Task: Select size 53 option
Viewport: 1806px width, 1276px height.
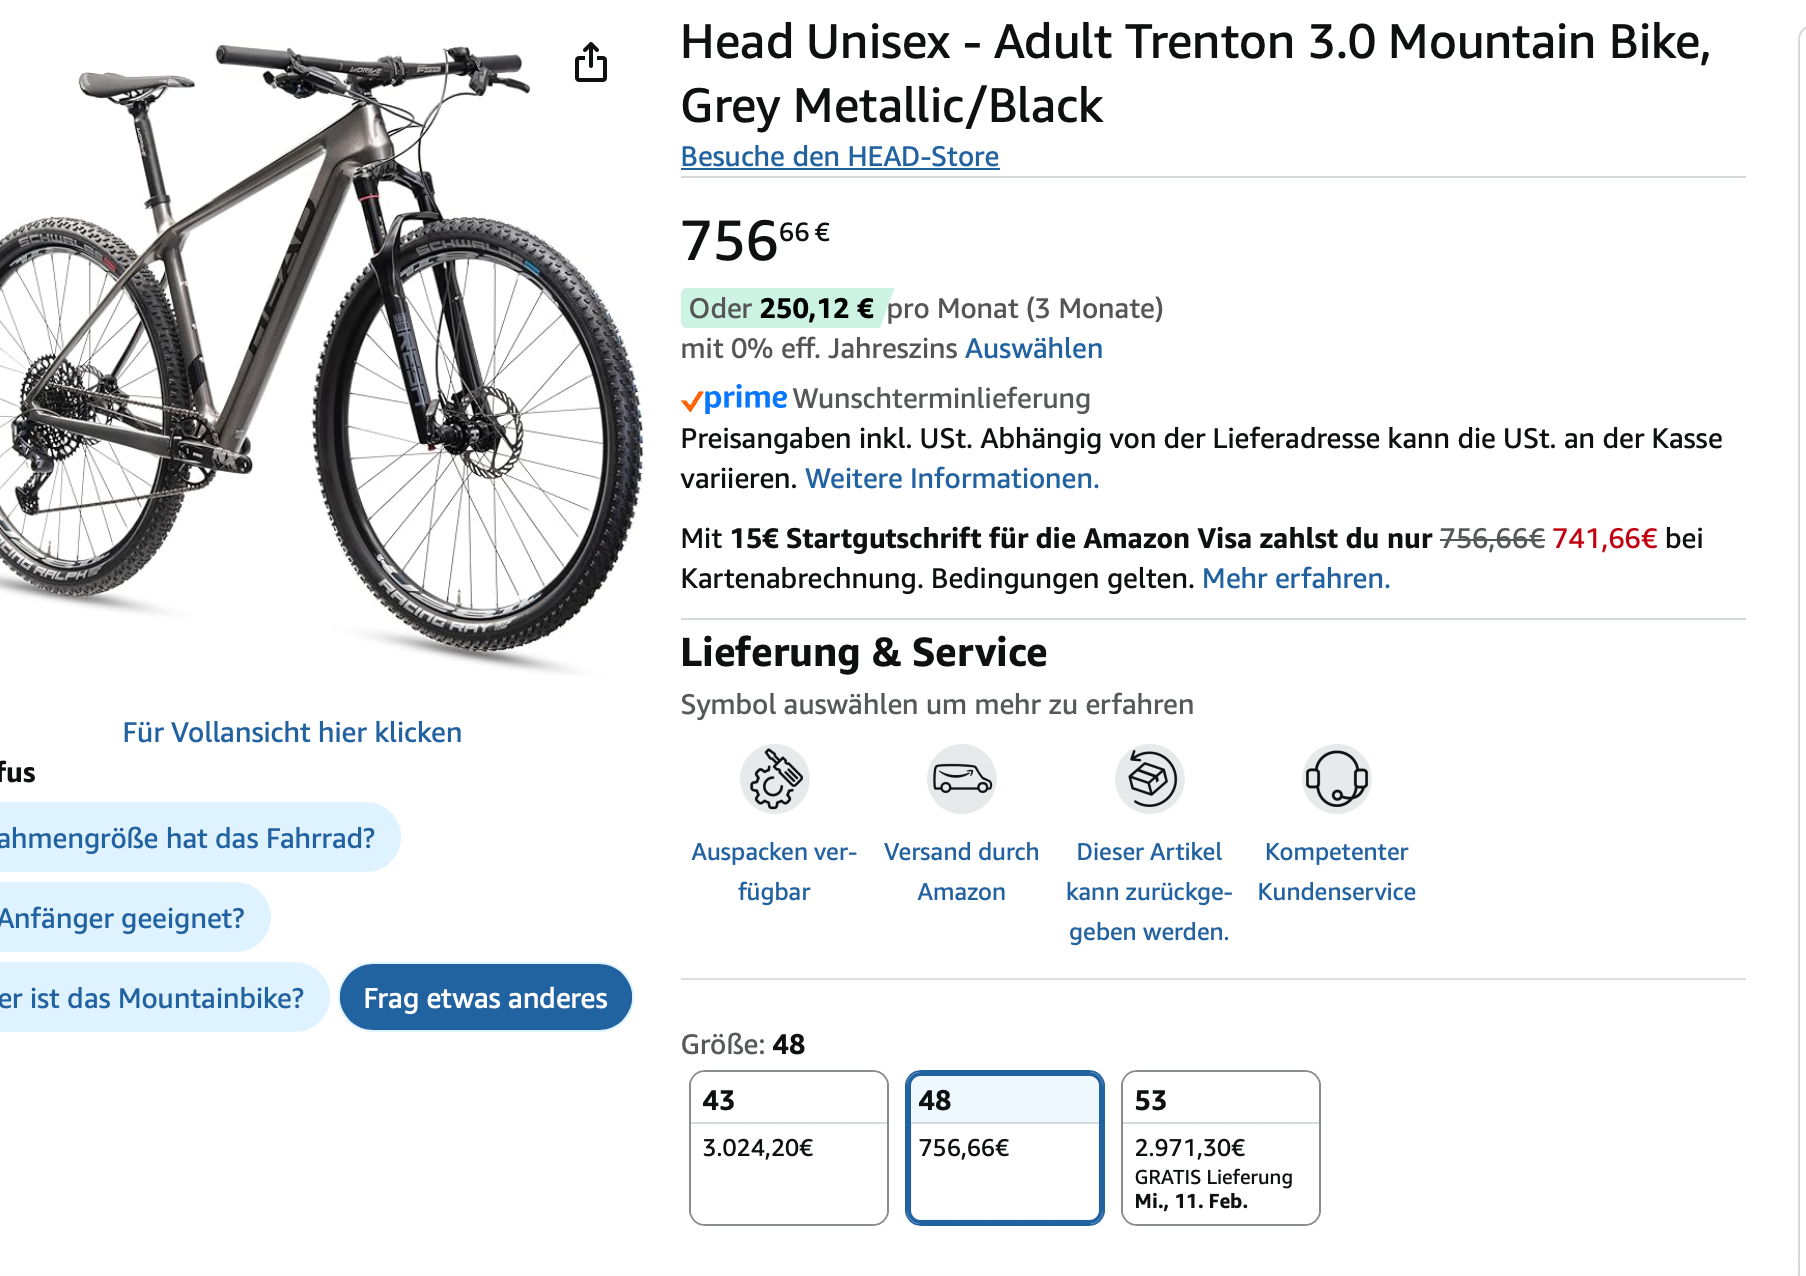Action: pyautogui.click(x=1220, y=1147)
